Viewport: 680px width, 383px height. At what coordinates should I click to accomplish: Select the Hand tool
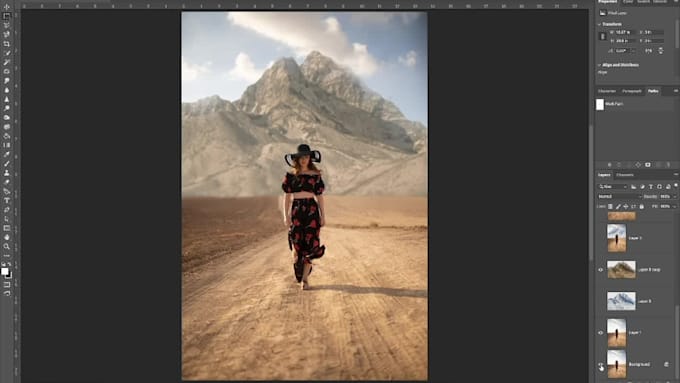pyautogui.click(x=7, y=237)
